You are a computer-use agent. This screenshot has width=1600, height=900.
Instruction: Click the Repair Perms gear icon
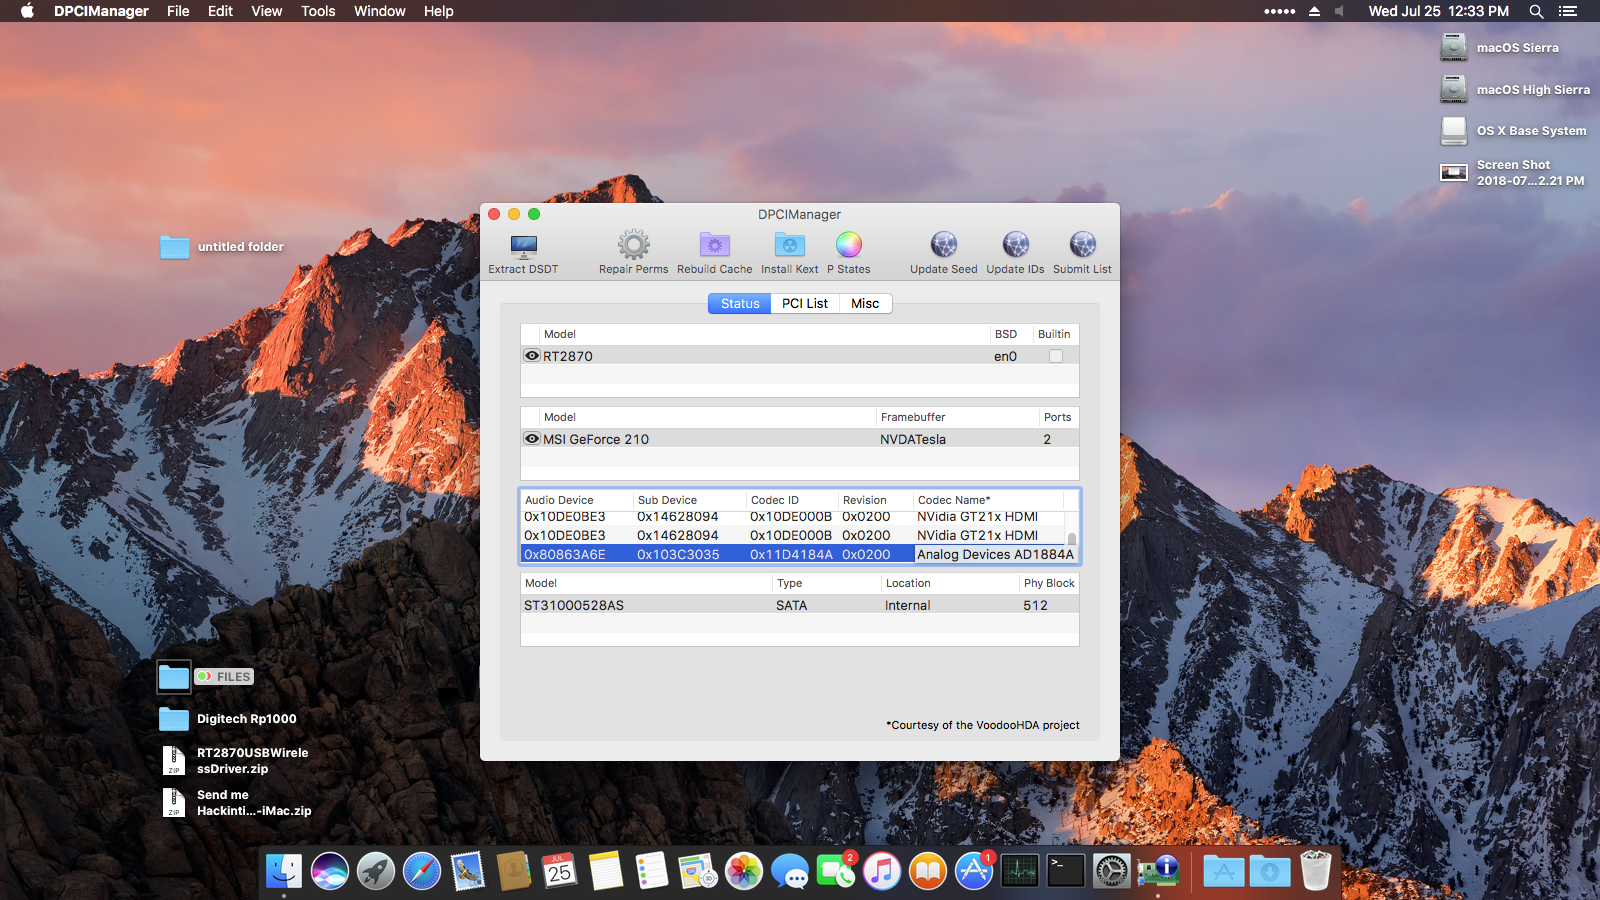tap(633, 245)
